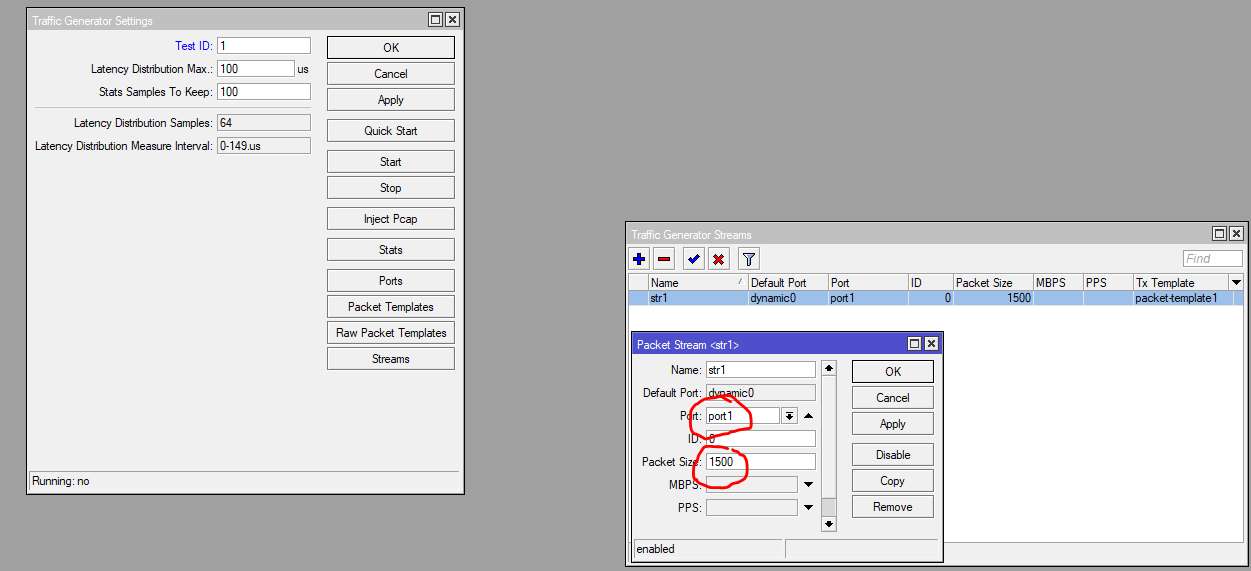This screenshot has width=1251, height=571.
Task: Copy the str1 packet stream
Action: pyautogui.click(x=893, y=481)
